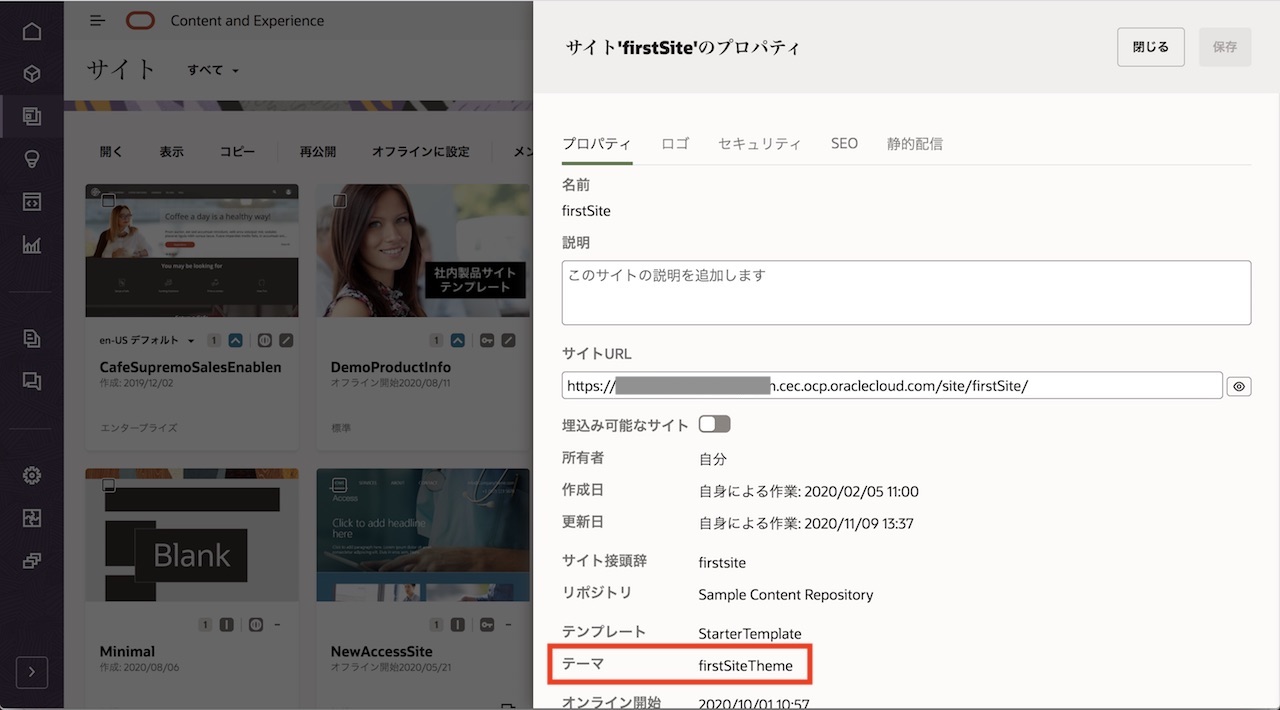
Task: Switch to the セキュリティ tab
Action: pos(759,144)
